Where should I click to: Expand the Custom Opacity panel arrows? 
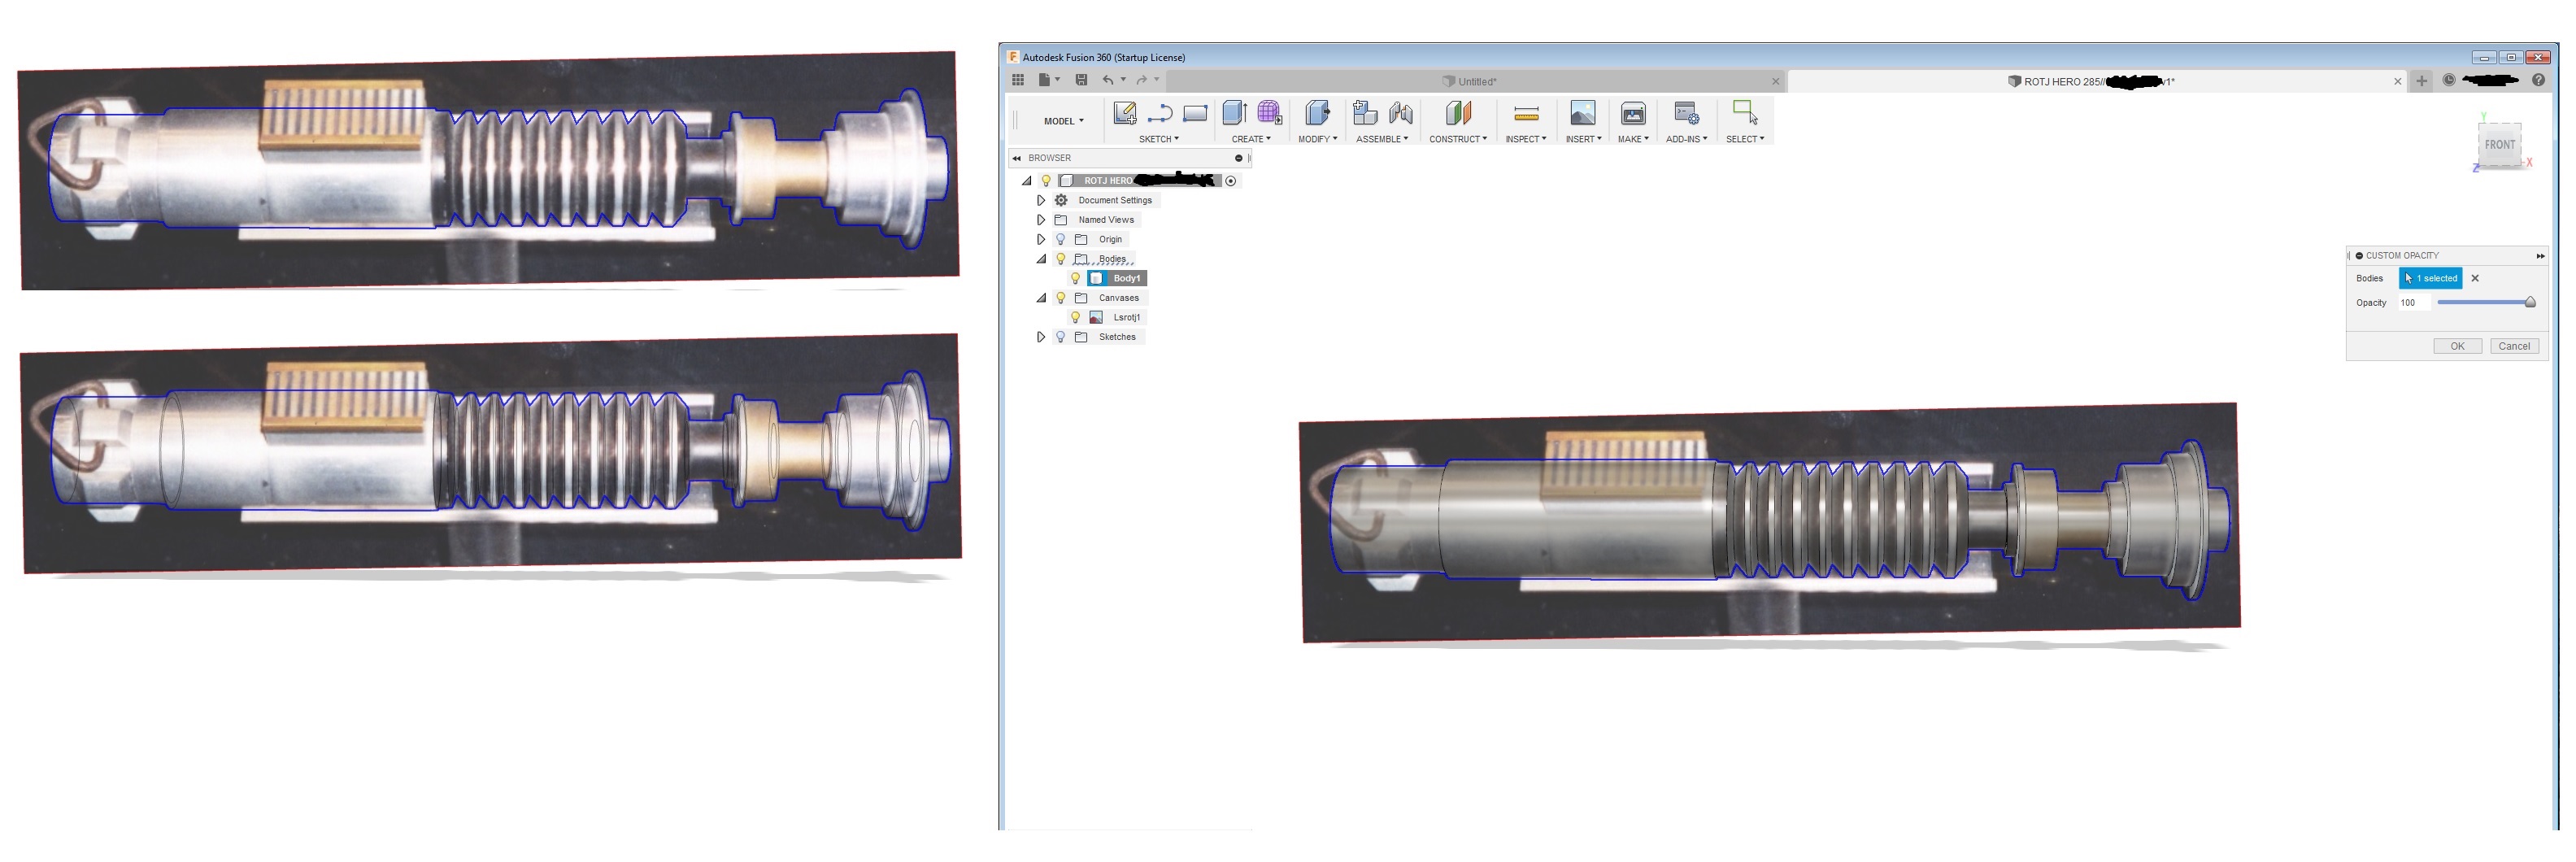(x=2540, y=256)
